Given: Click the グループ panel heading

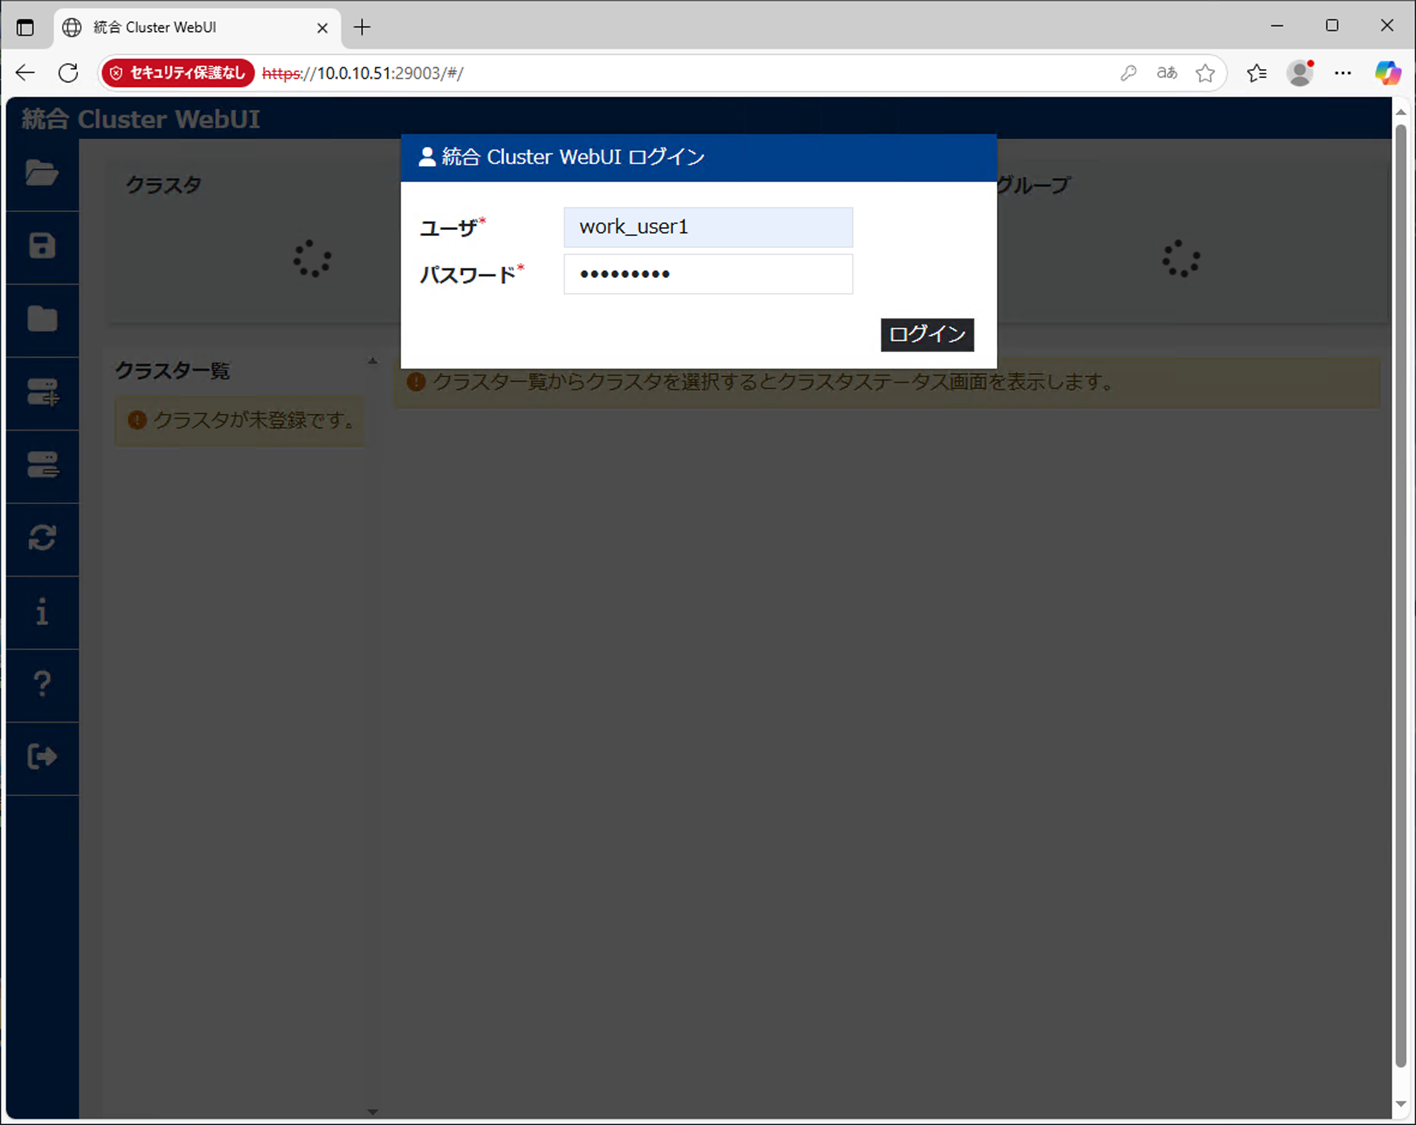Looking at the screenshot, I should point(1032,185).
